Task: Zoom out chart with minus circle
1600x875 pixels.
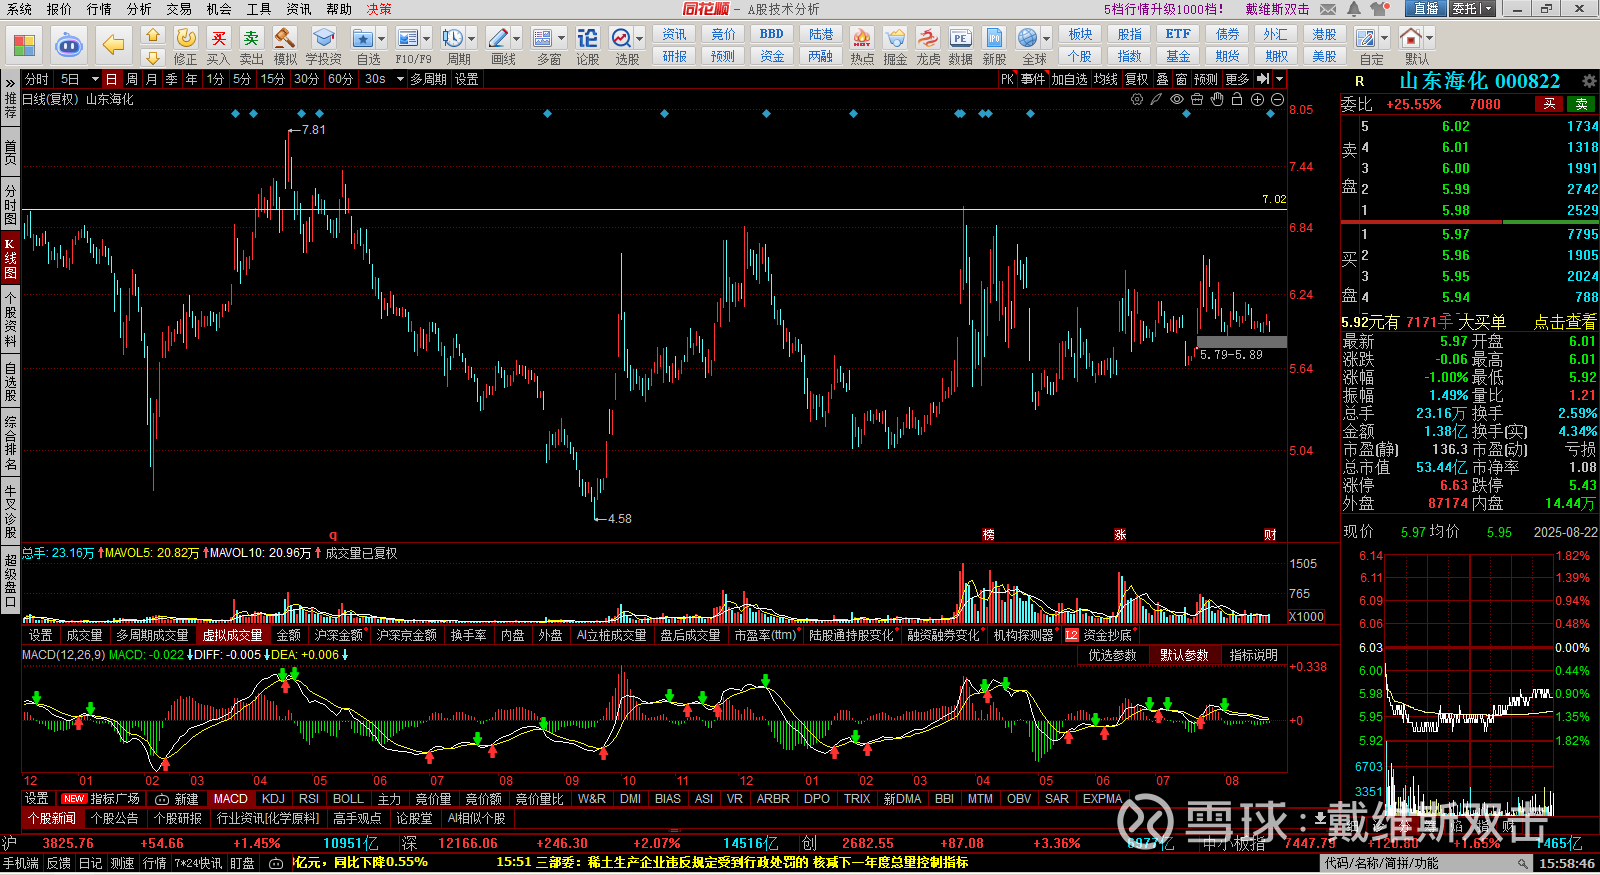Action: tap(1277, 99)
